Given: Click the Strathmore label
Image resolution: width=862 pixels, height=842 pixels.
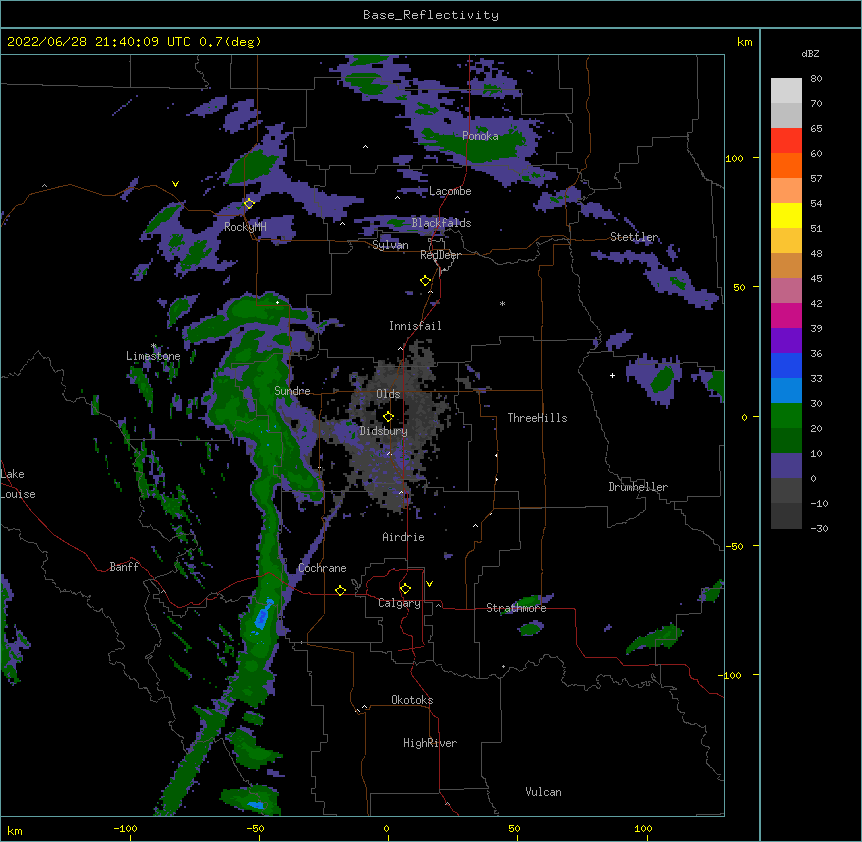Looking at the screenshot, I should 516,608.
